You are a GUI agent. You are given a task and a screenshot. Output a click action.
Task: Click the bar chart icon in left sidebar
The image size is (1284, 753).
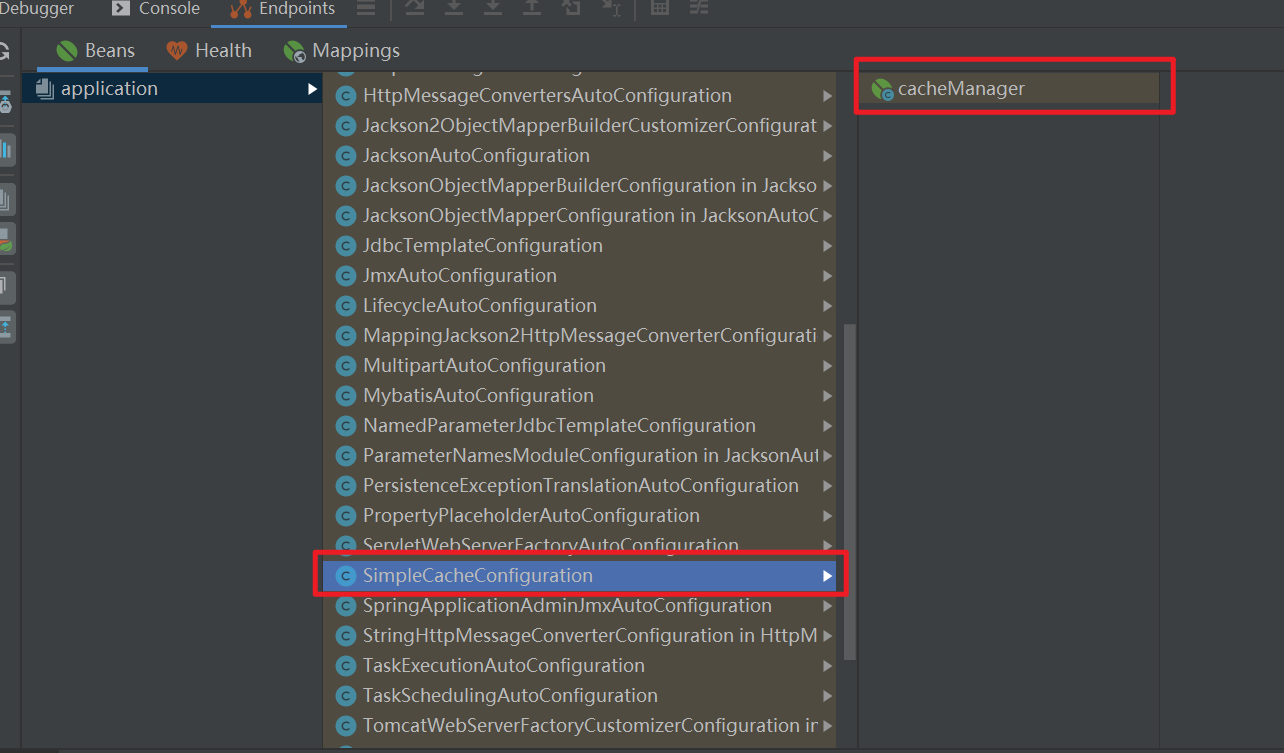(6, 150)
